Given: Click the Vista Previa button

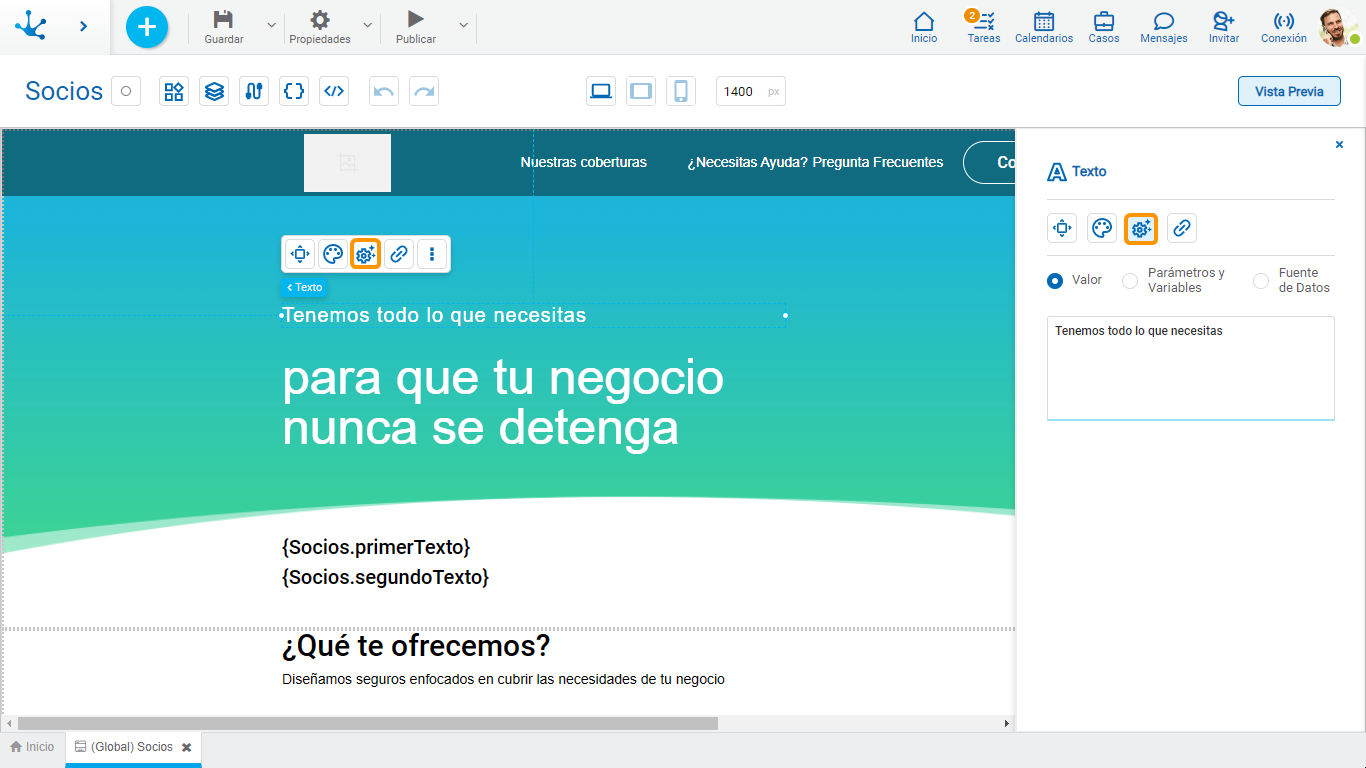Looking at the screenshot, I should [1289, 91].
